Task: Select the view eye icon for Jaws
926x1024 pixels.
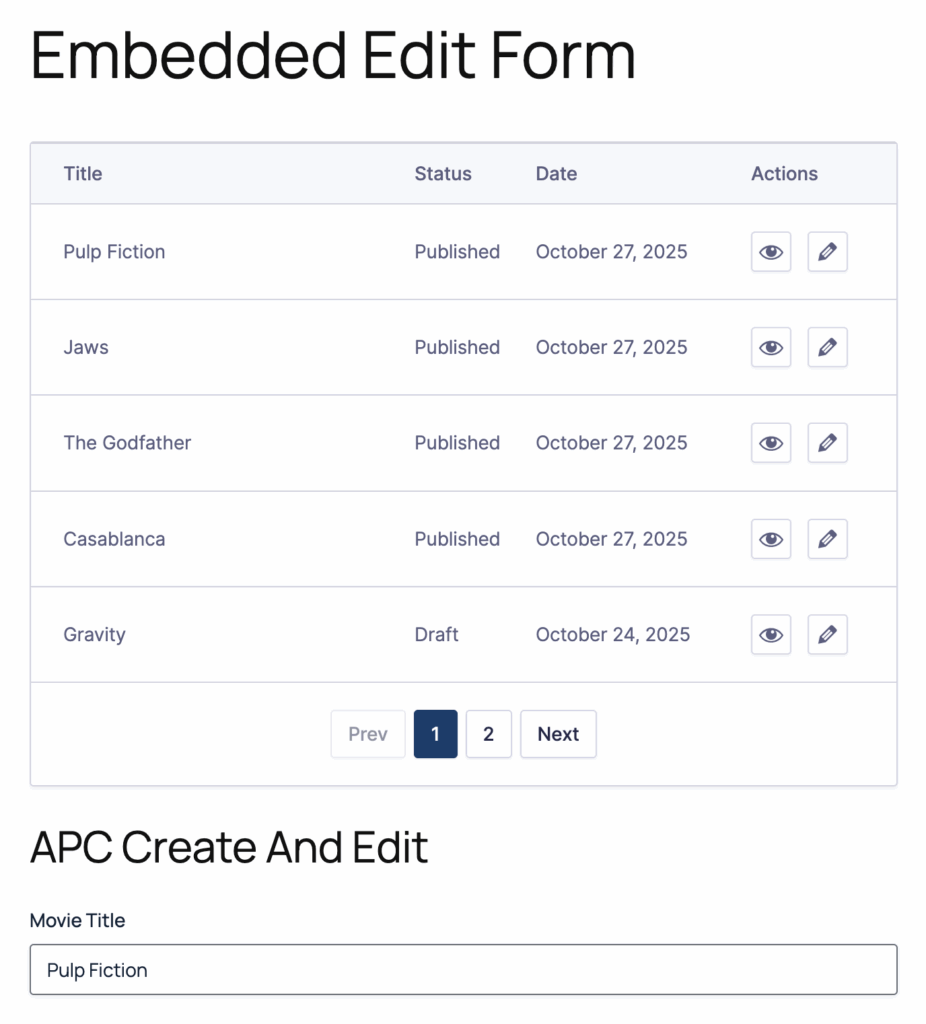Action: coord(770,347)
